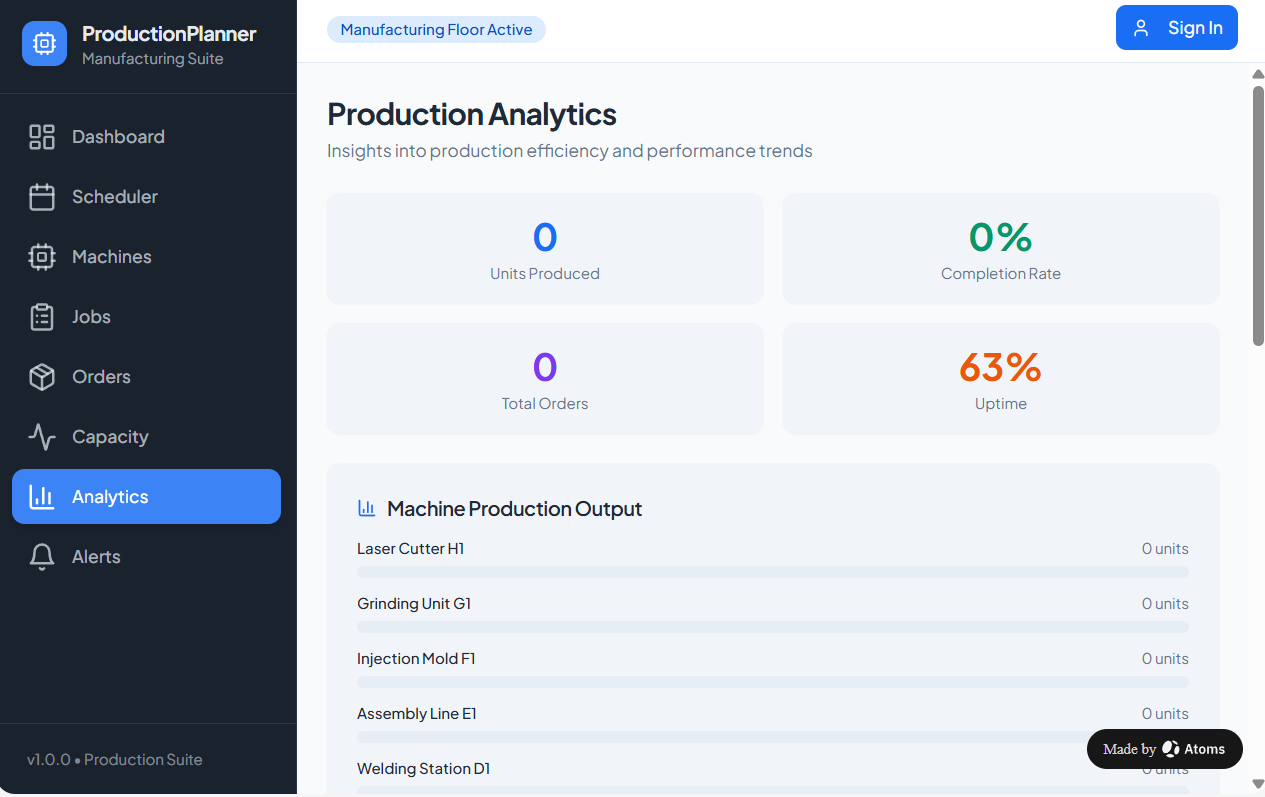
Task: Click the Atoms logo in Made by badge
Action: coord(1171,749)
